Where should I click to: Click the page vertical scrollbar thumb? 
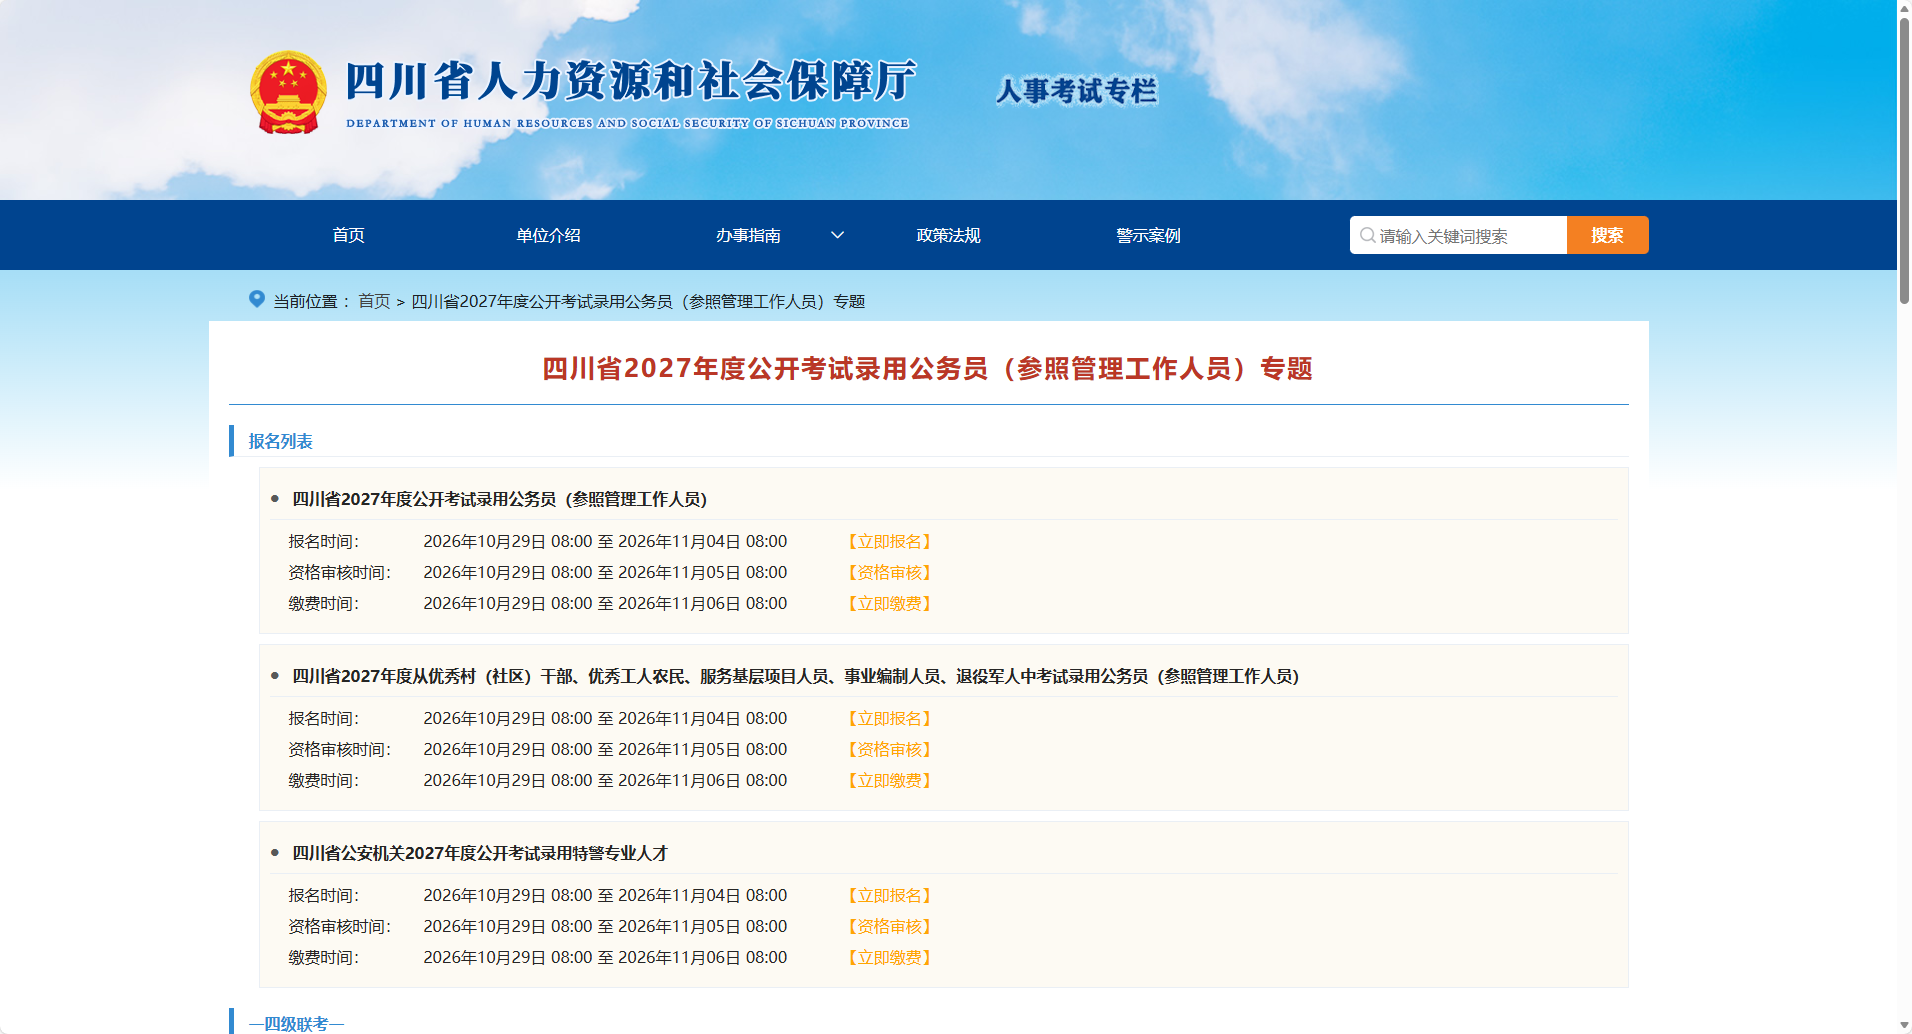tap(1904, 160)
